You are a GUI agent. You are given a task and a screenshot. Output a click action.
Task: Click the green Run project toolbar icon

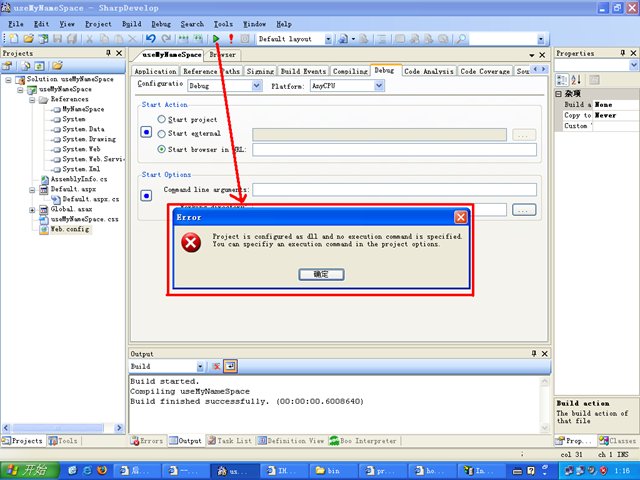(216, 38)
